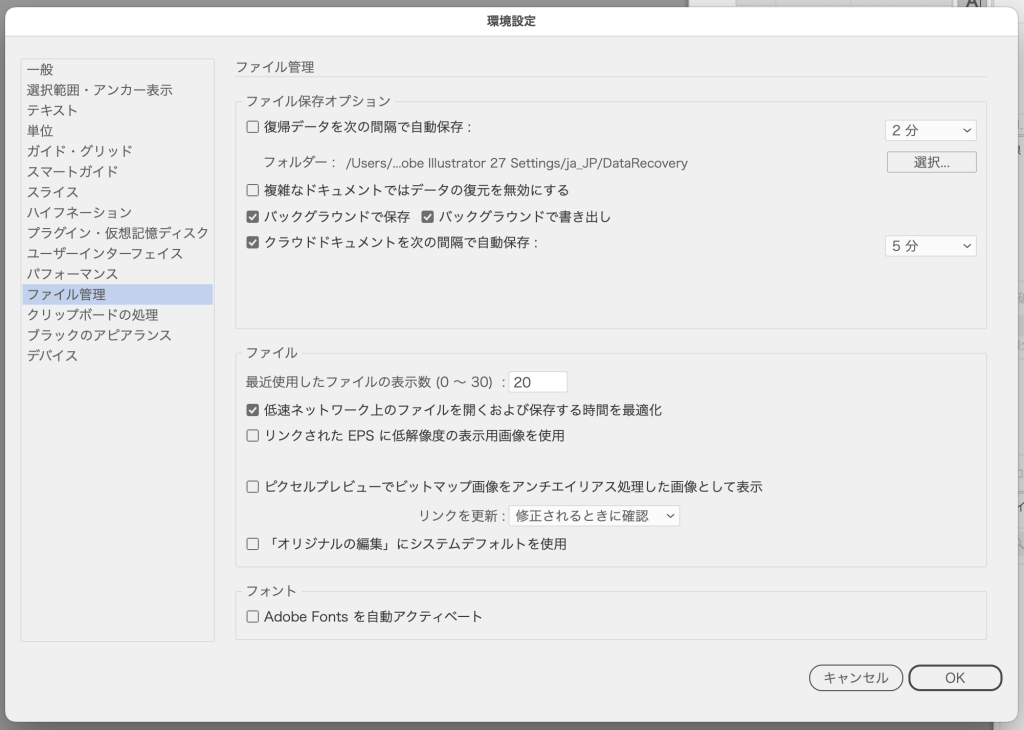This screenshot has width=1024, height=730.
Task: Enable 復帰データを次の間隔で自動保存 checkbox
Action: point(253,128)
